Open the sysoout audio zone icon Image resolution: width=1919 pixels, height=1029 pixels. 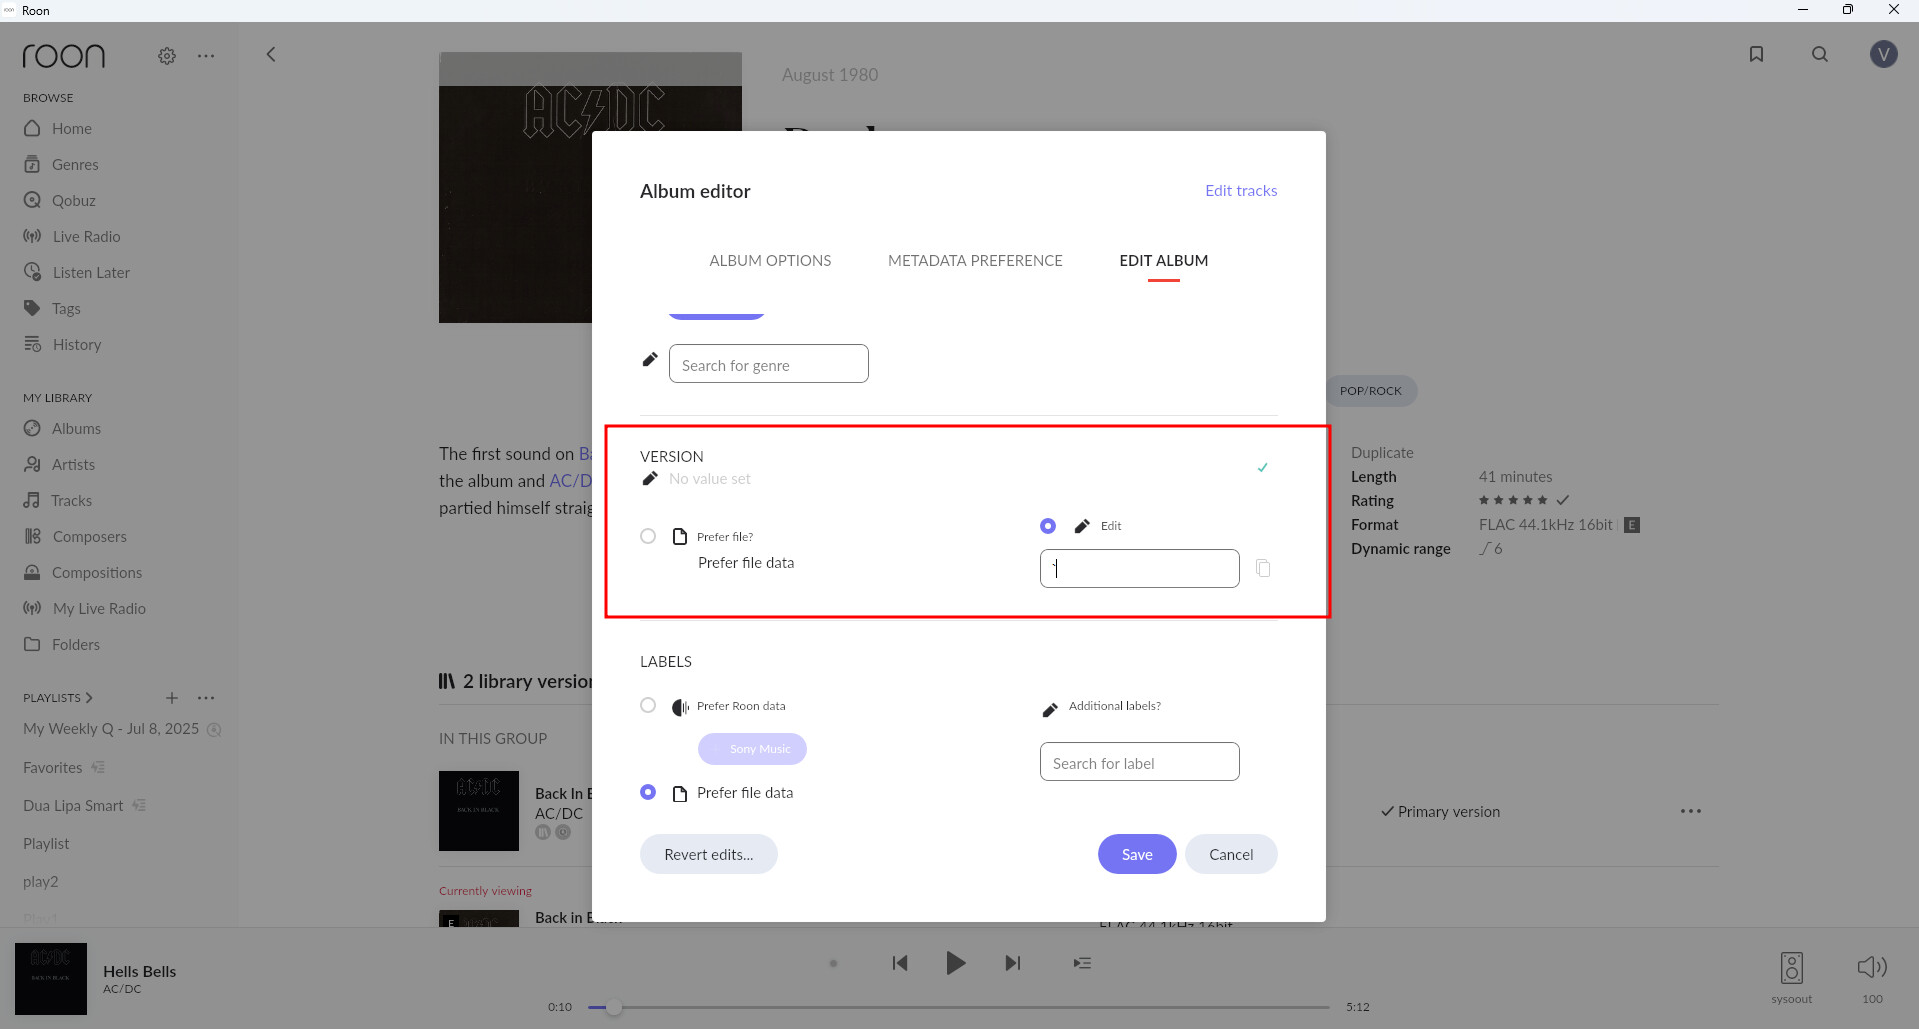coord(1791,968)
